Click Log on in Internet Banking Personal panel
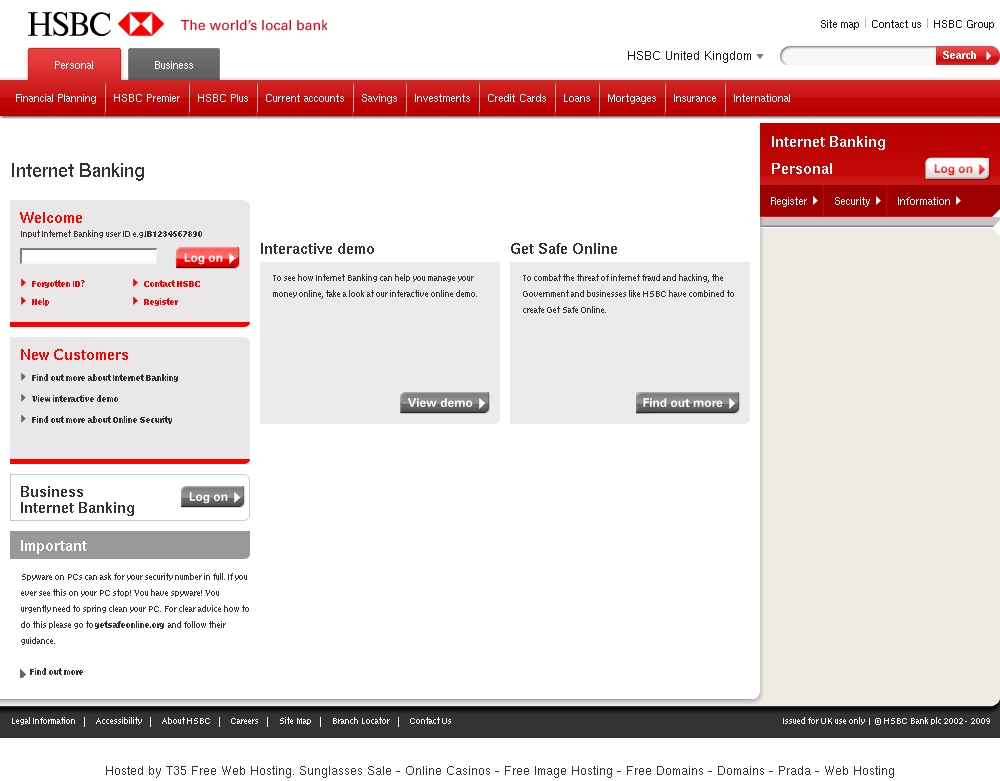Image resolution: width=1000 pixels, height=781 pixels. pos(957,169)
